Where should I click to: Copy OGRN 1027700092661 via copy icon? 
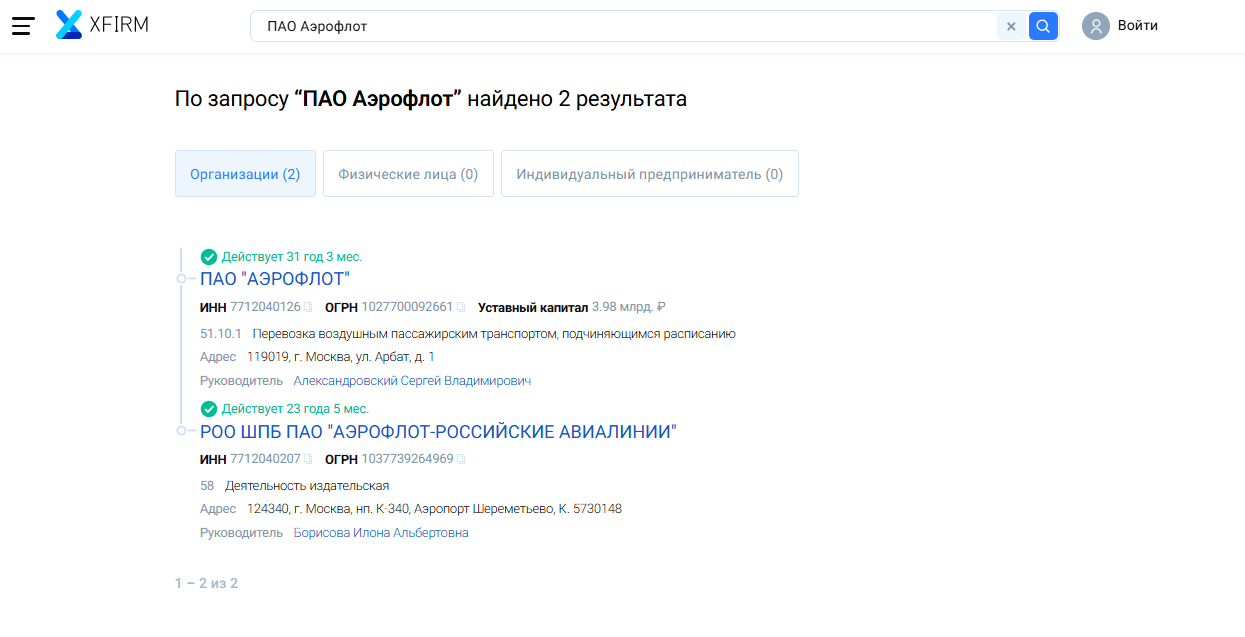(x=461, y=308)
